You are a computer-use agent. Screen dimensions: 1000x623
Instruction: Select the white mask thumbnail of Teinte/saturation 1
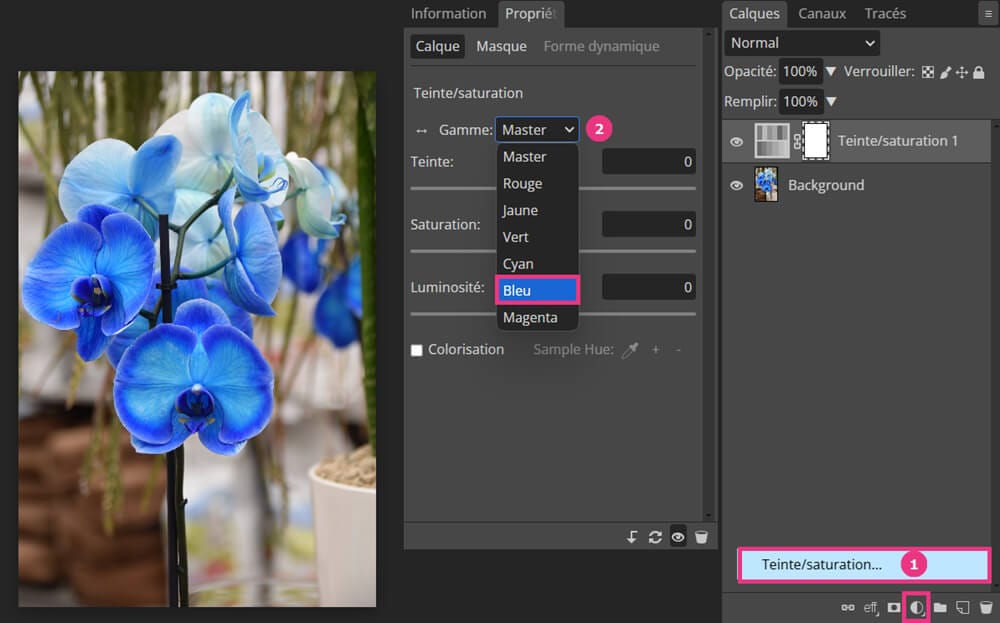(816, 141)
